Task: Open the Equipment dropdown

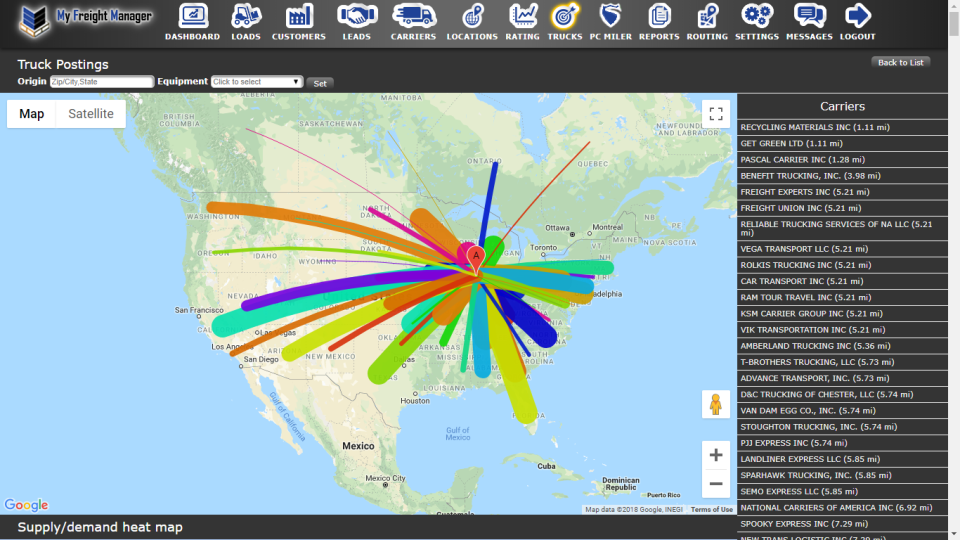Action: (x=257, y=81)
